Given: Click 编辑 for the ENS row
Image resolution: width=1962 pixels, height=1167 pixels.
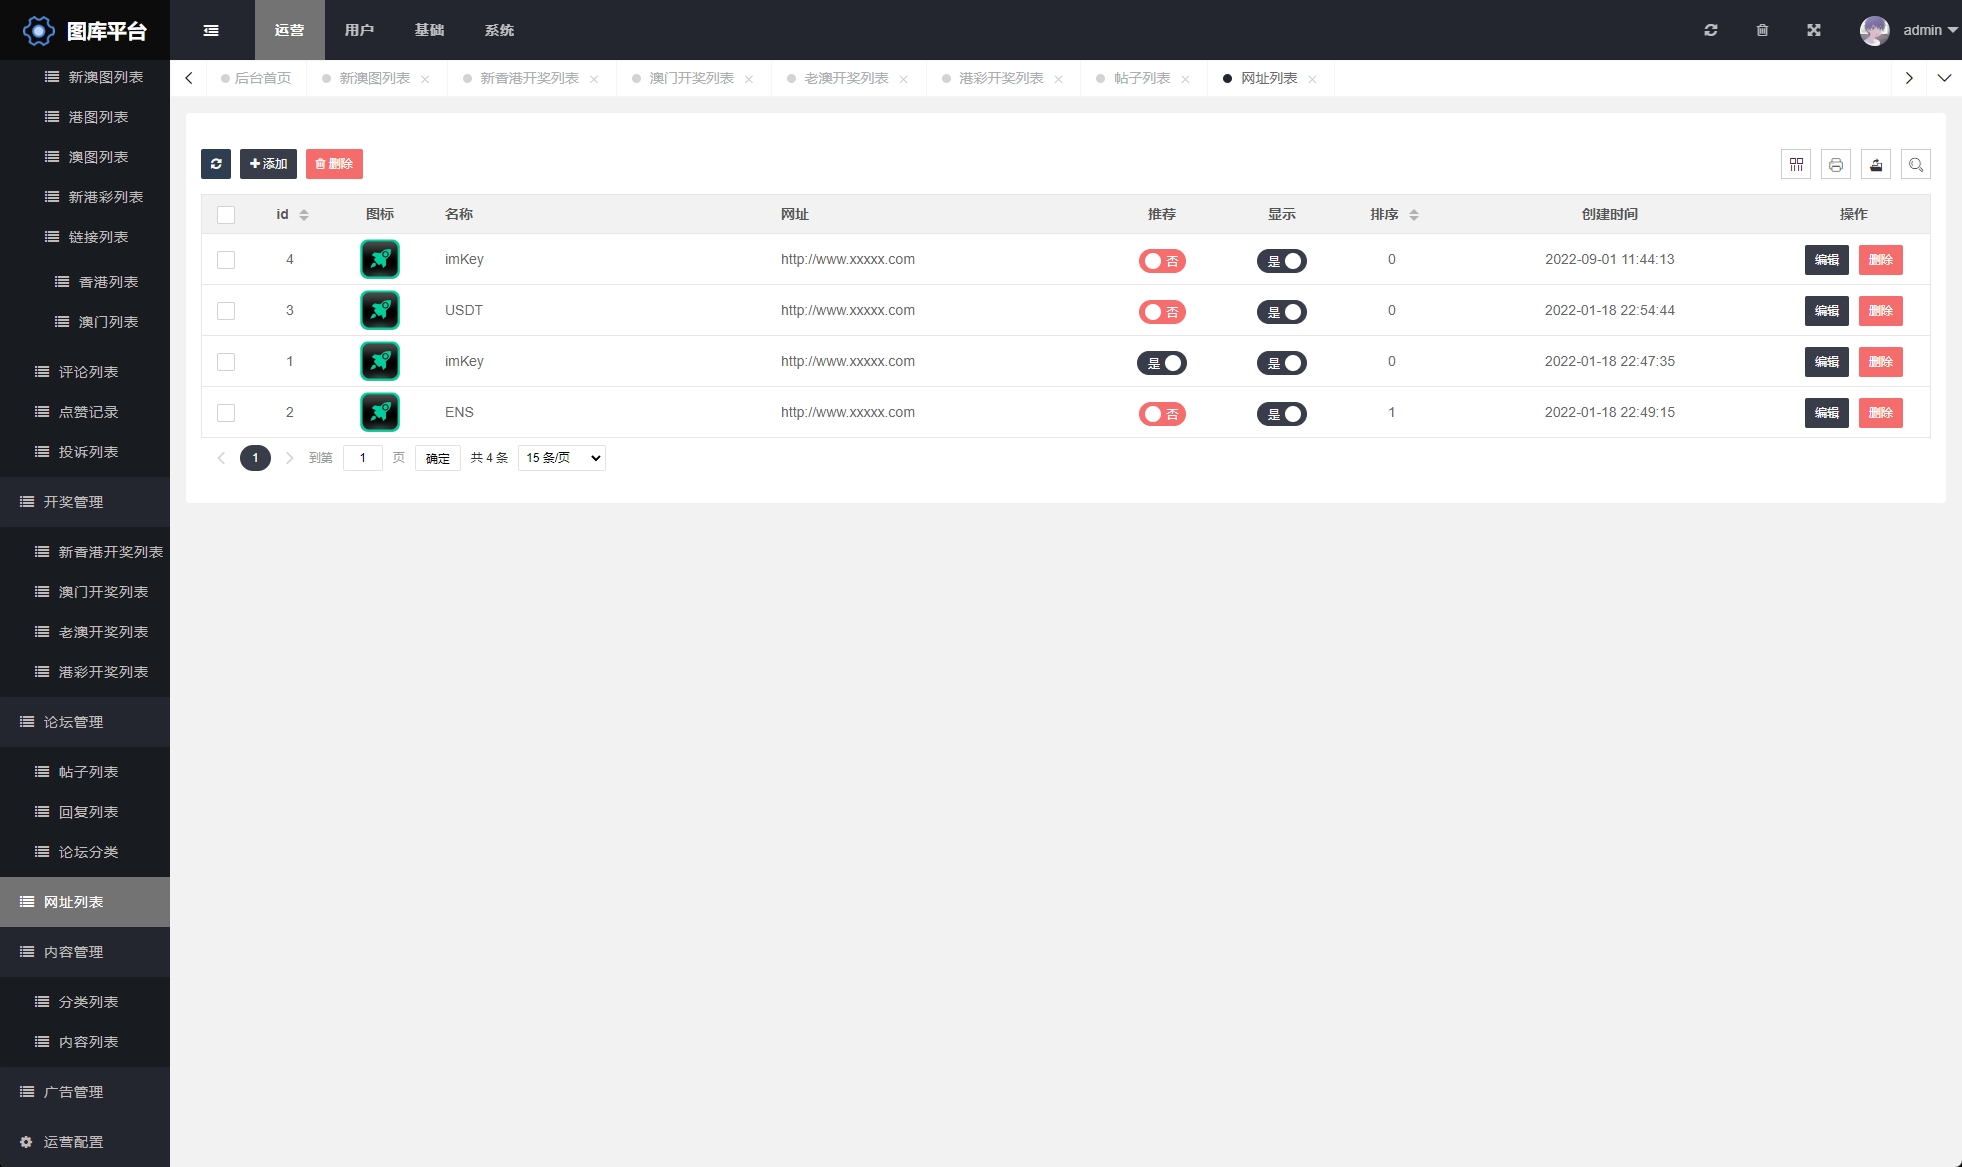Looking at the screenshot, I should 1826,413.
